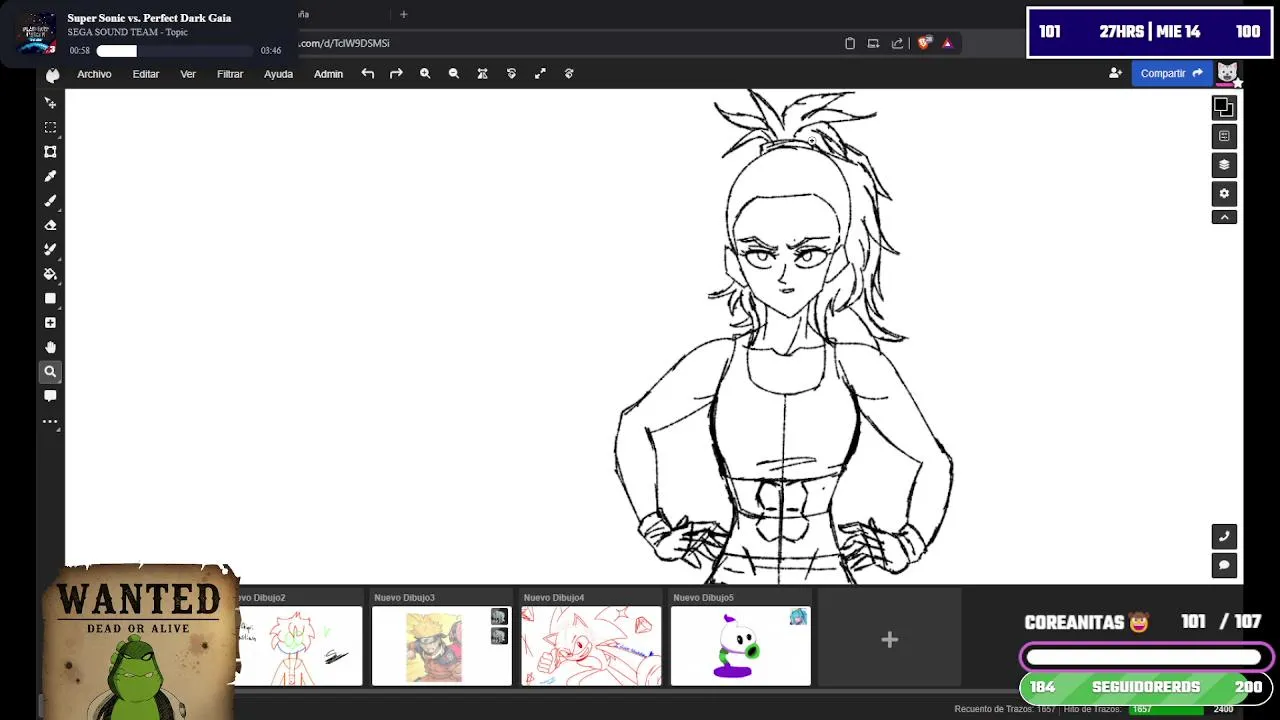Image resolution: width=1280 pixels, height=720 pixels.
Task: Click the Brave Rewards triangle icon
Action: tap(947, 43)
